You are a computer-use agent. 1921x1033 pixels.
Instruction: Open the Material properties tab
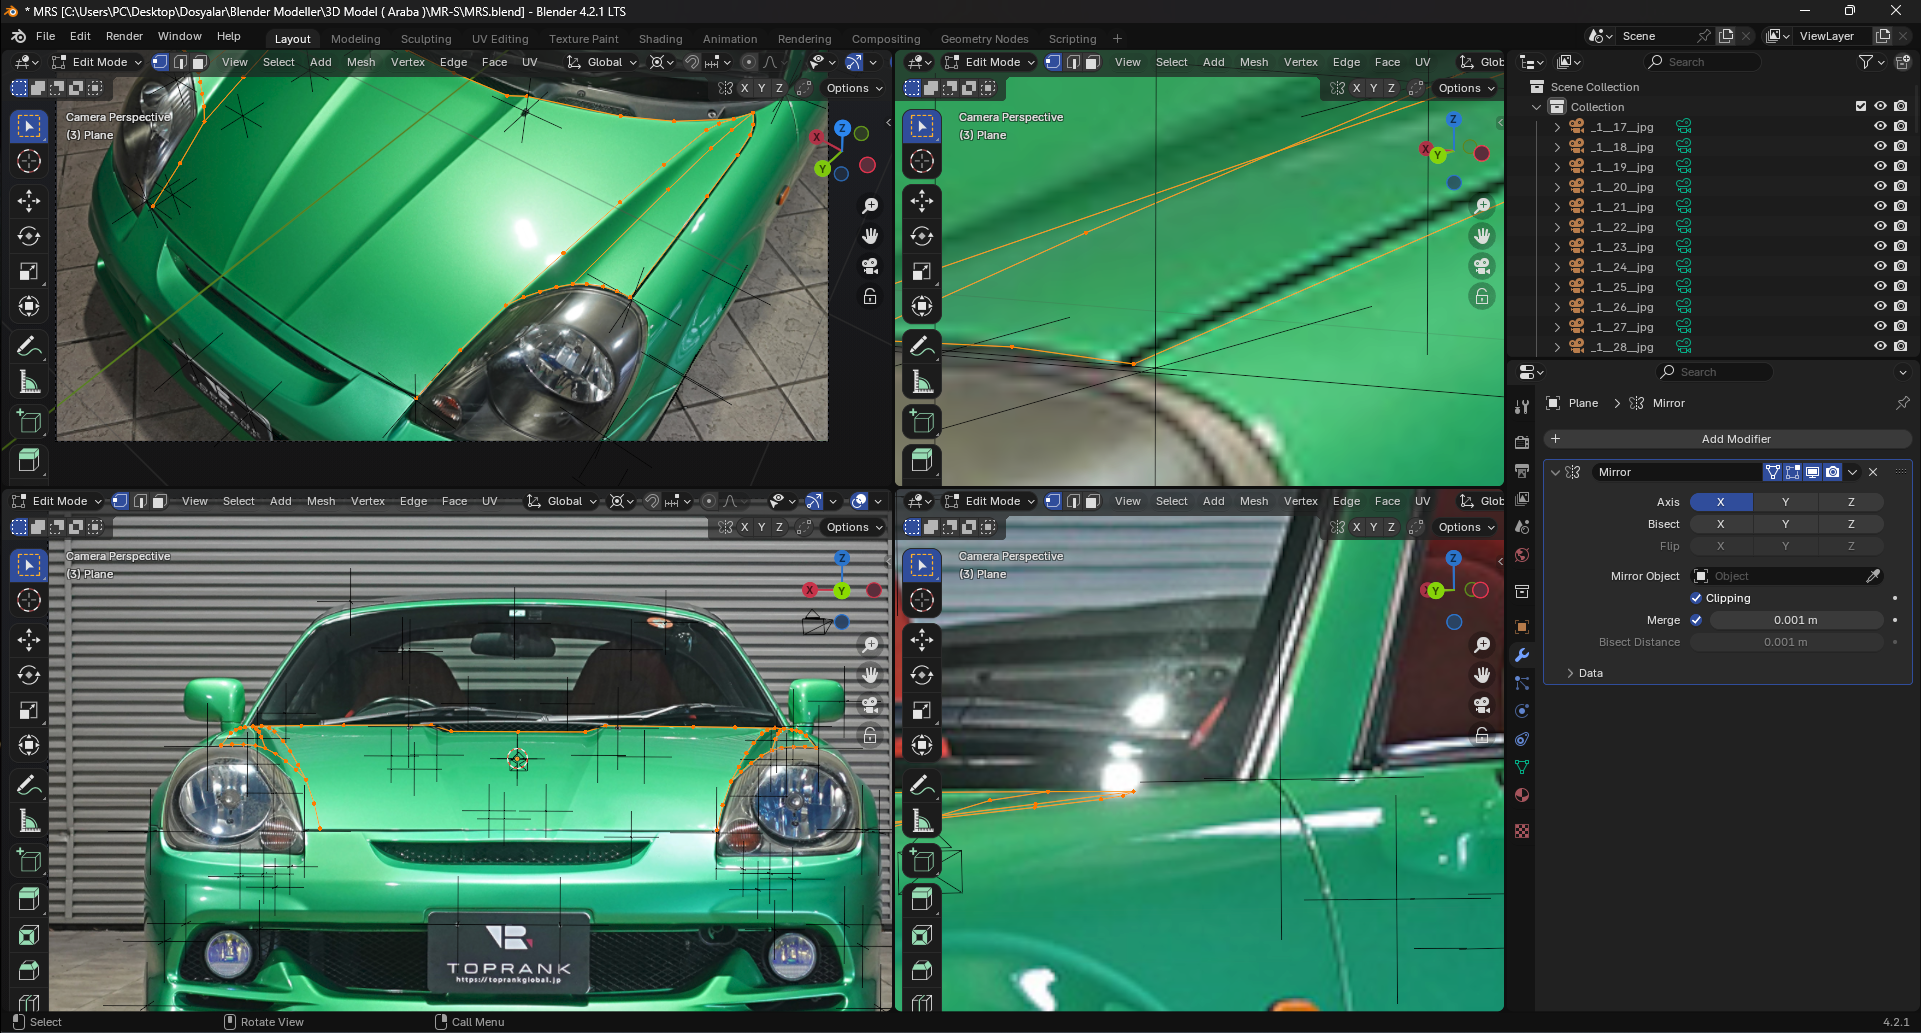(1522, 795)
